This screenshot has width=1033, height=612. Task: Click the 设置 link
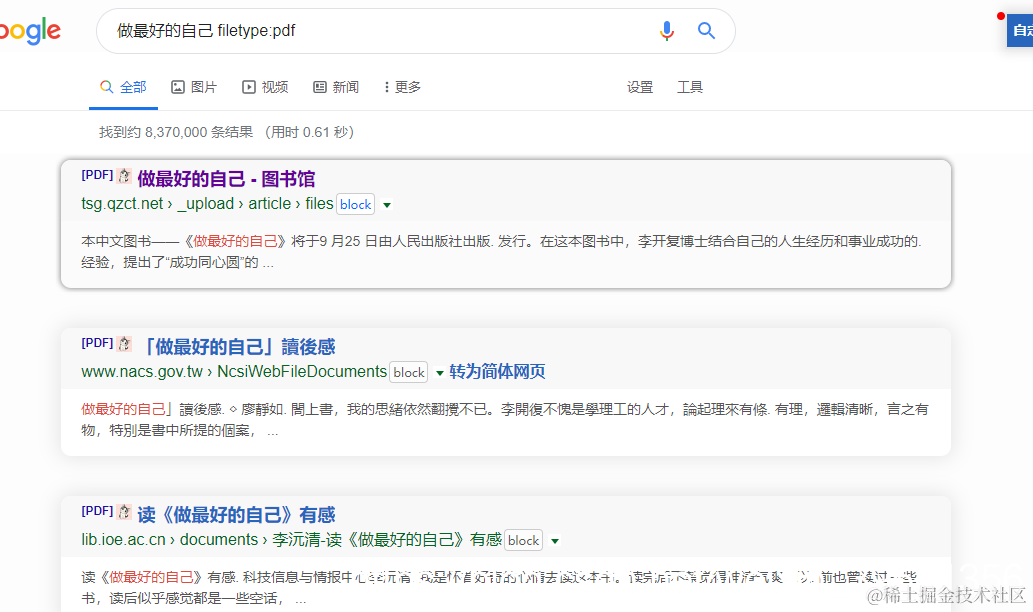640,87
